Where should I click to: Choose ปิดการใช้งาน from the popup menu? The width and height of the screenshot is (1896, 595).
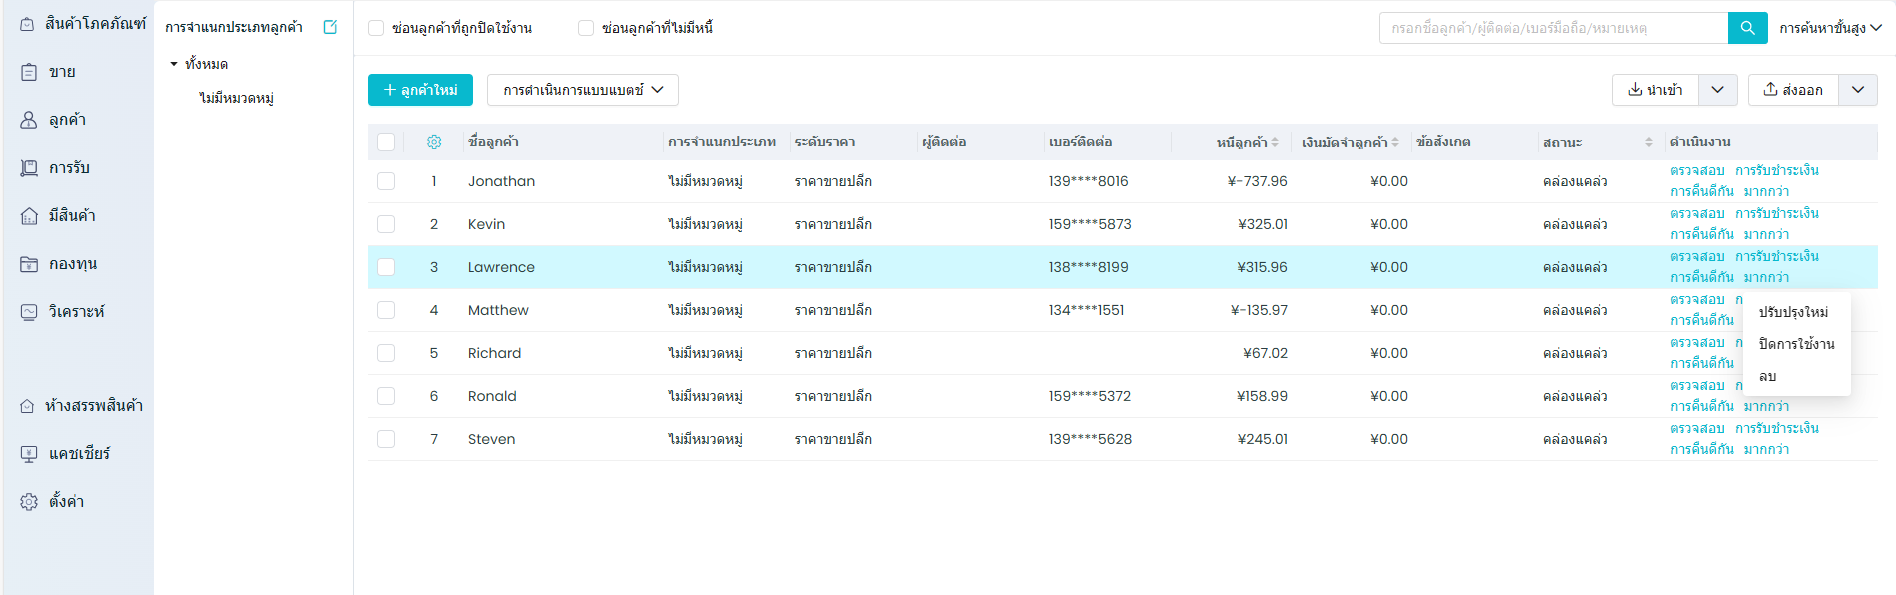[1796, 344]
